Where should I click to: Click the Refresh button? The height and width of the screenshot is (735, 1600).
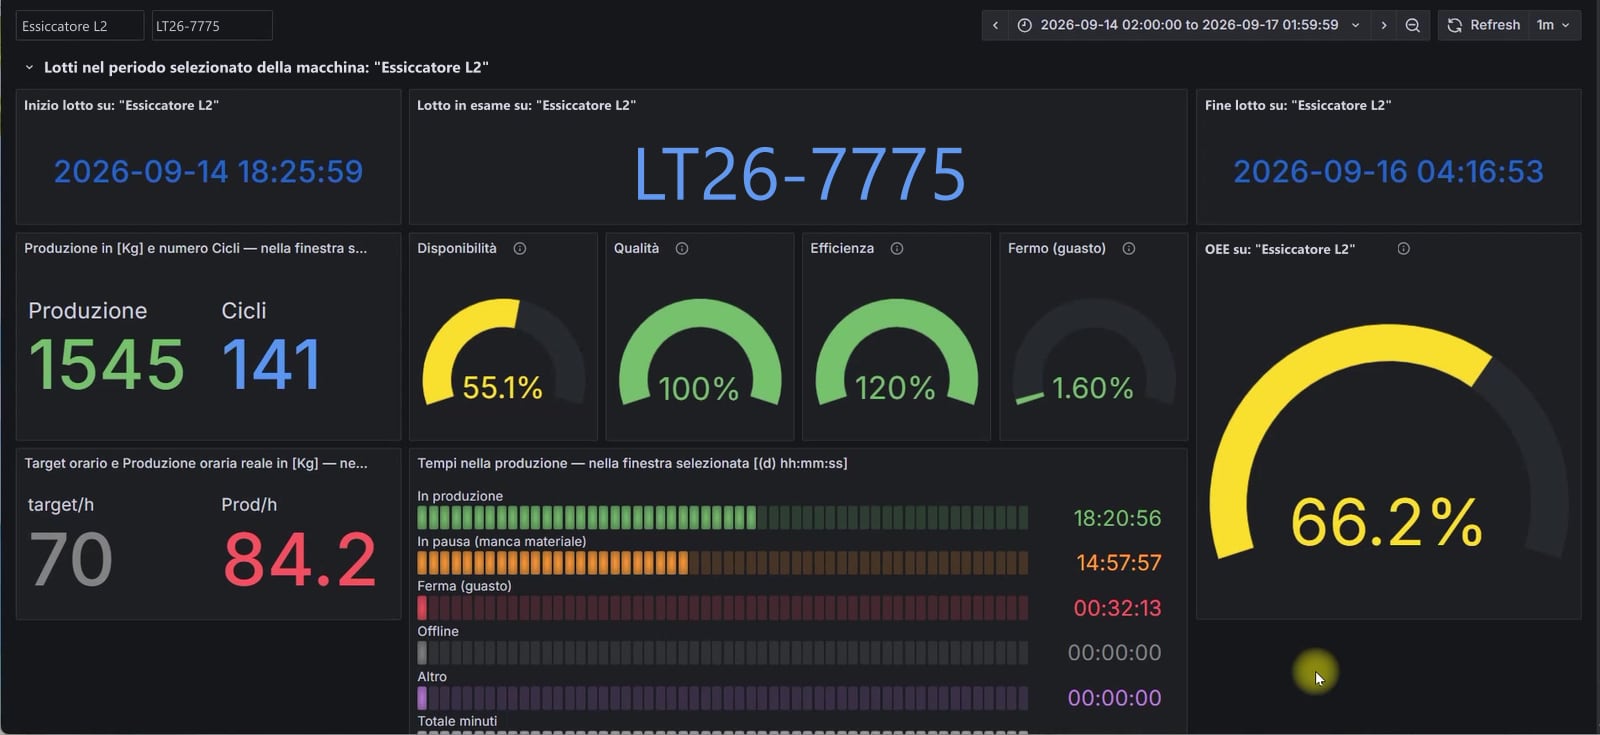coord(1484,25)
